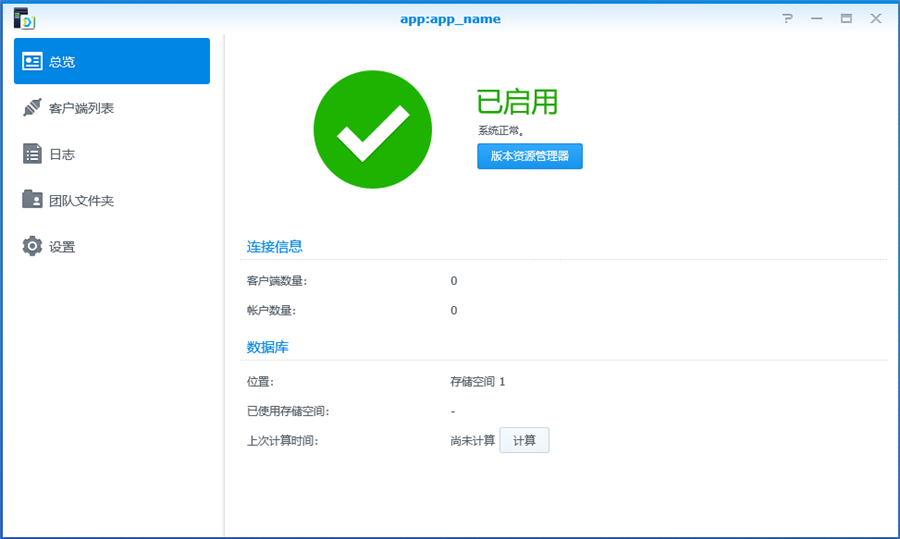
Task: Click the gear icon beside 设置
Action: coord(33,246)
